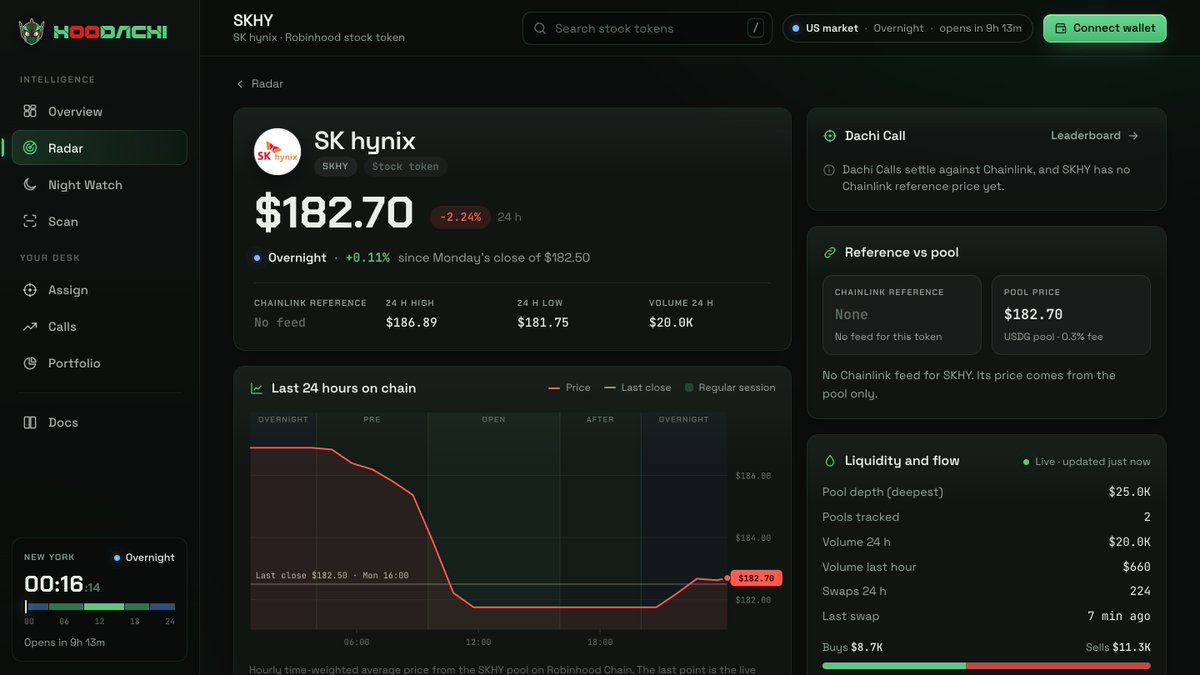
Task: Click the Assign crosshair icon
Action: [30, 290]
